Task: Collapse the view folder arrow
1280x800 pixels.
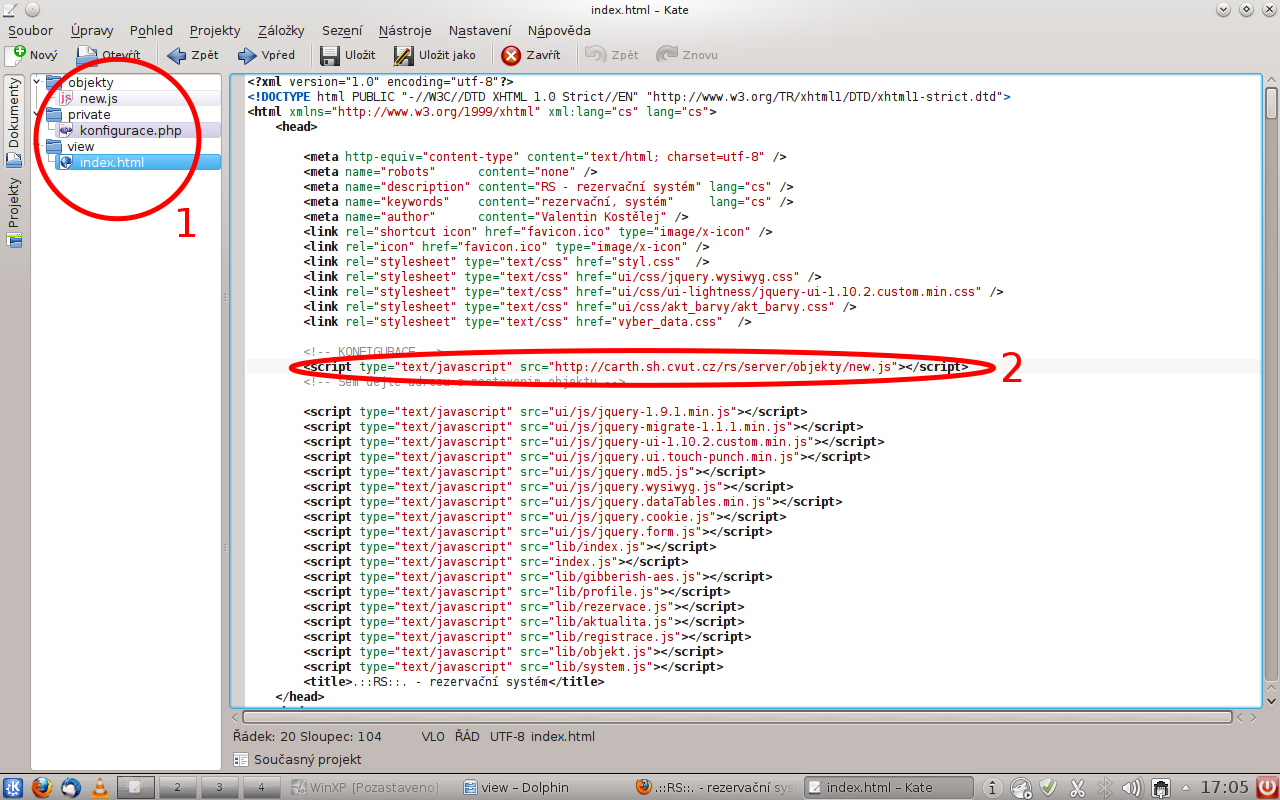Action: pos(38,145)
